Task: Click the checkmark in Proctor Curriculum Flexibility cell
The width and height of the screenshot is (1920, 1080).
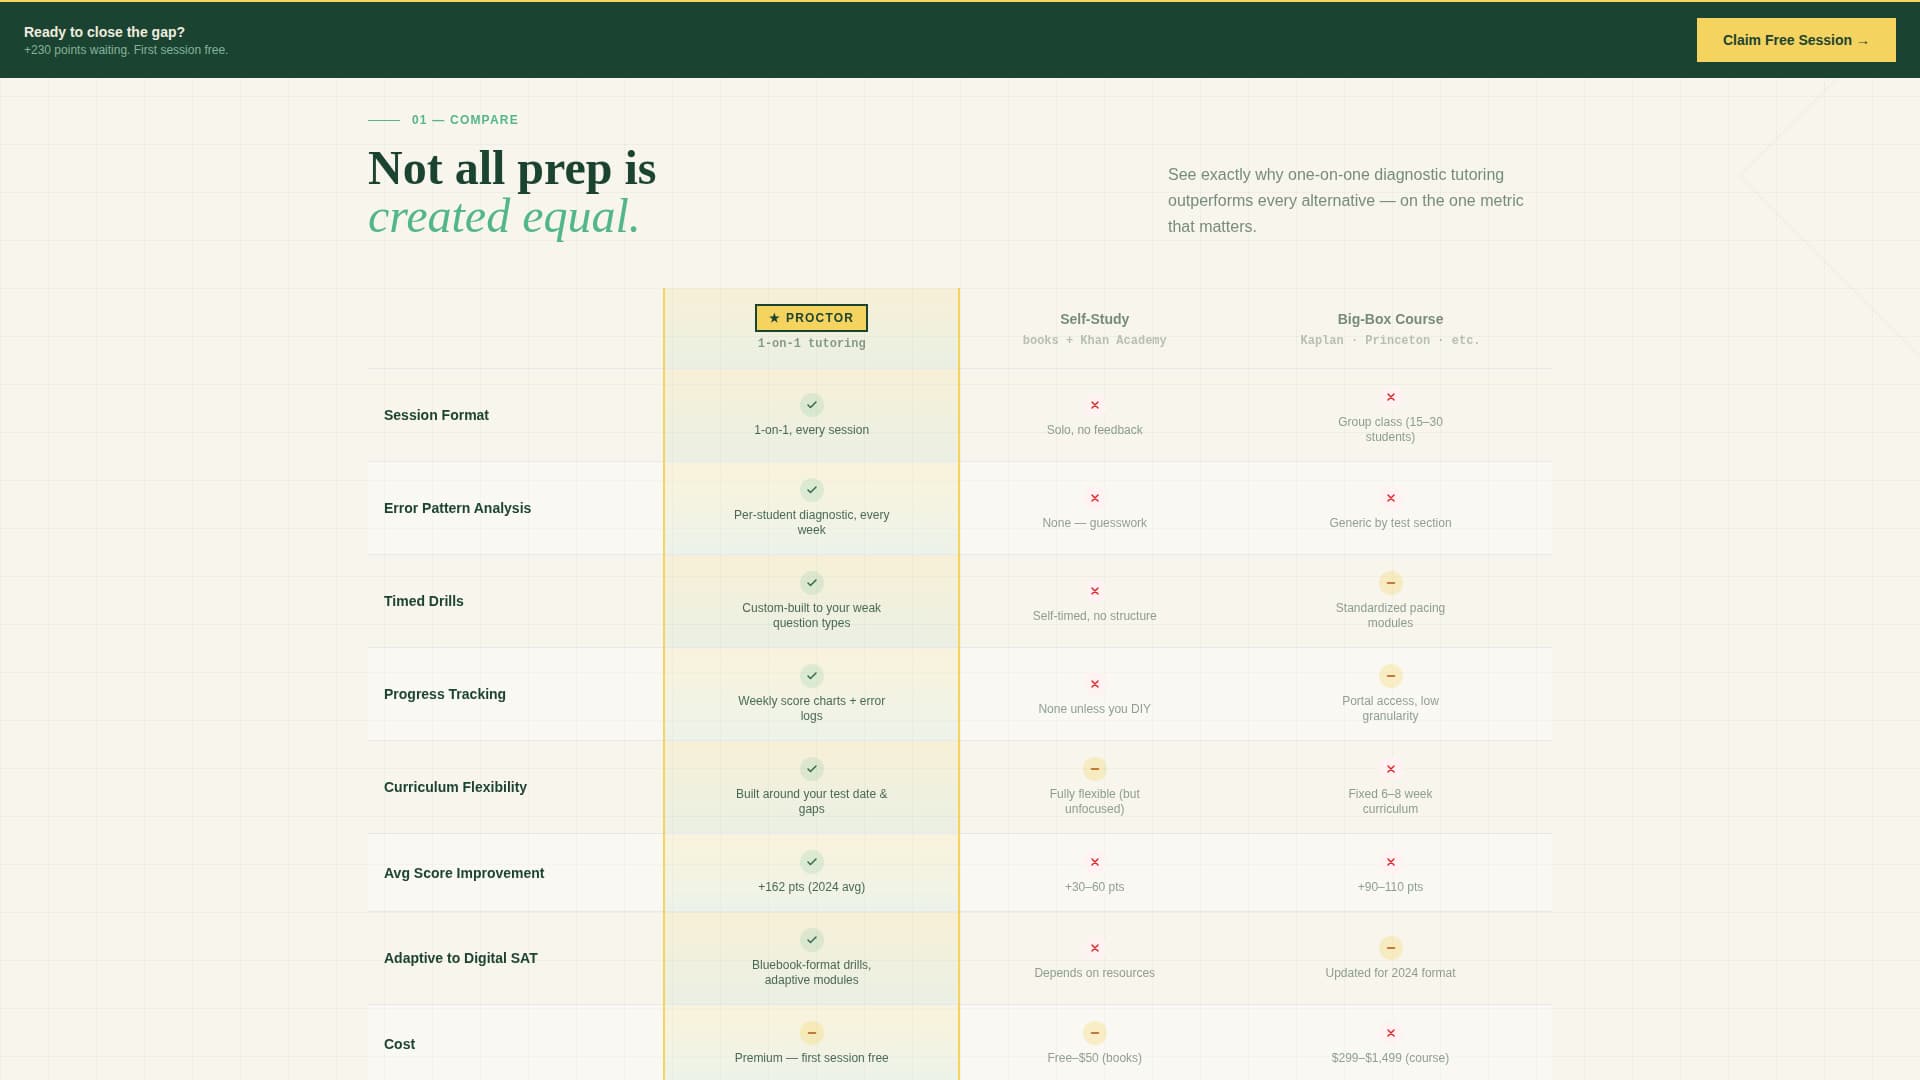Action: [x=812, y=769]
